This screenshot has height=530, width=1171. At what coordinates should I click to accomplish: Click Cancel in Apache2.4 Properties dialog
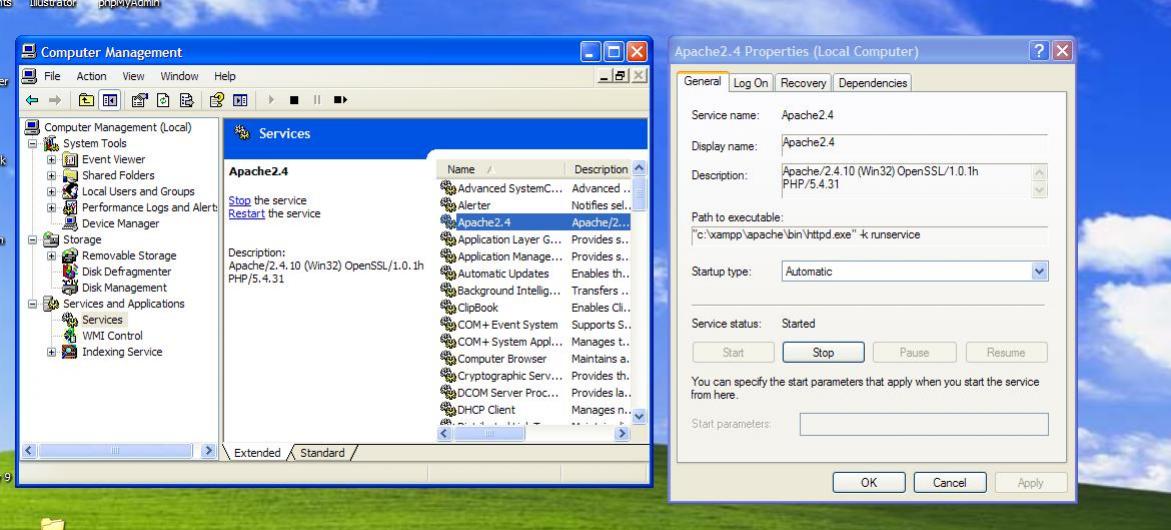[x=949, y=482]
